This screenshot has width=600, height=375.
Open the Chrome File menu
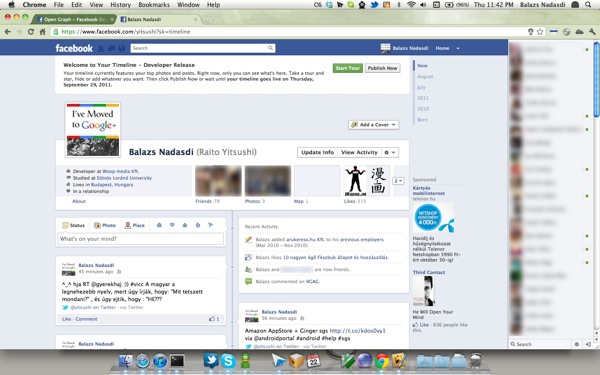point(59,5)
